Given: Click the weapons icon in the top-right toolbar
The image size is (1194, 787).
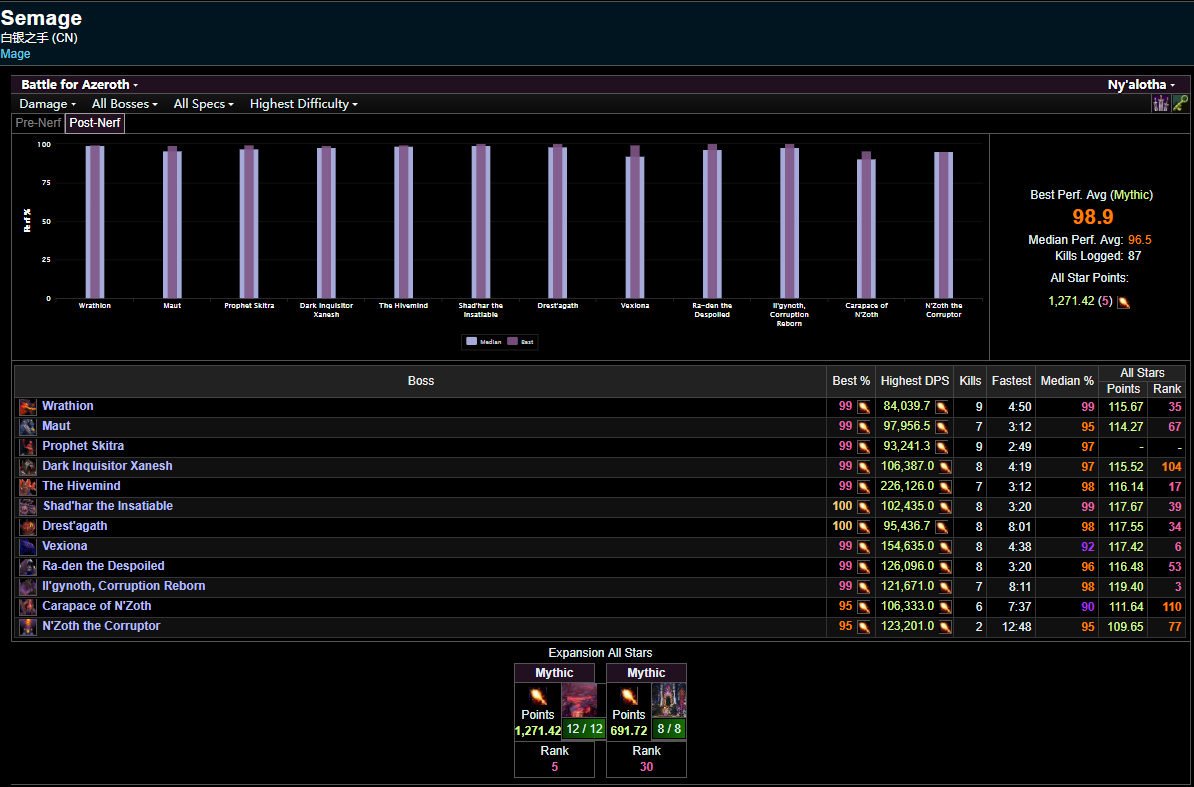Looking at the screenshot, I should 1161,102.
